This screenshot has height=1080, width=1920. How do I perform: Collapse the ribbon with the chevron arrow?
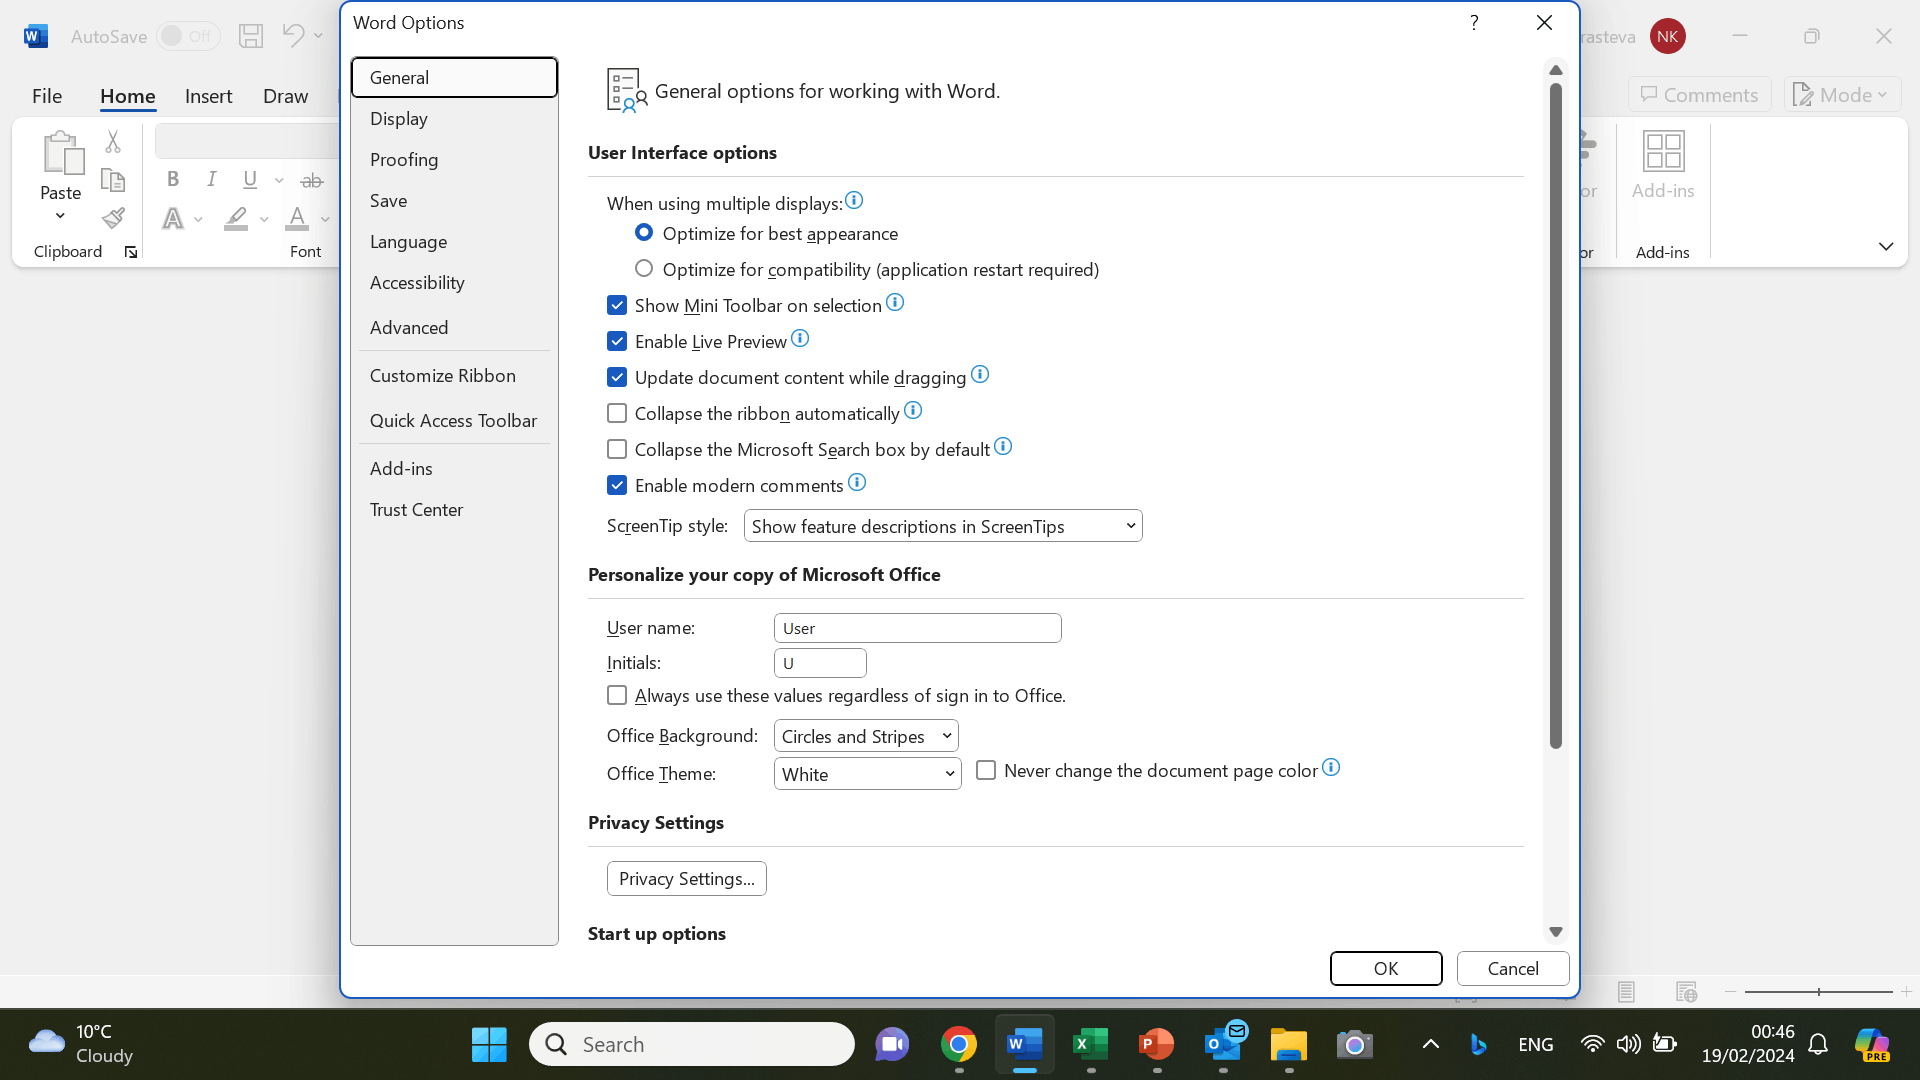(x=1886, y=246)
